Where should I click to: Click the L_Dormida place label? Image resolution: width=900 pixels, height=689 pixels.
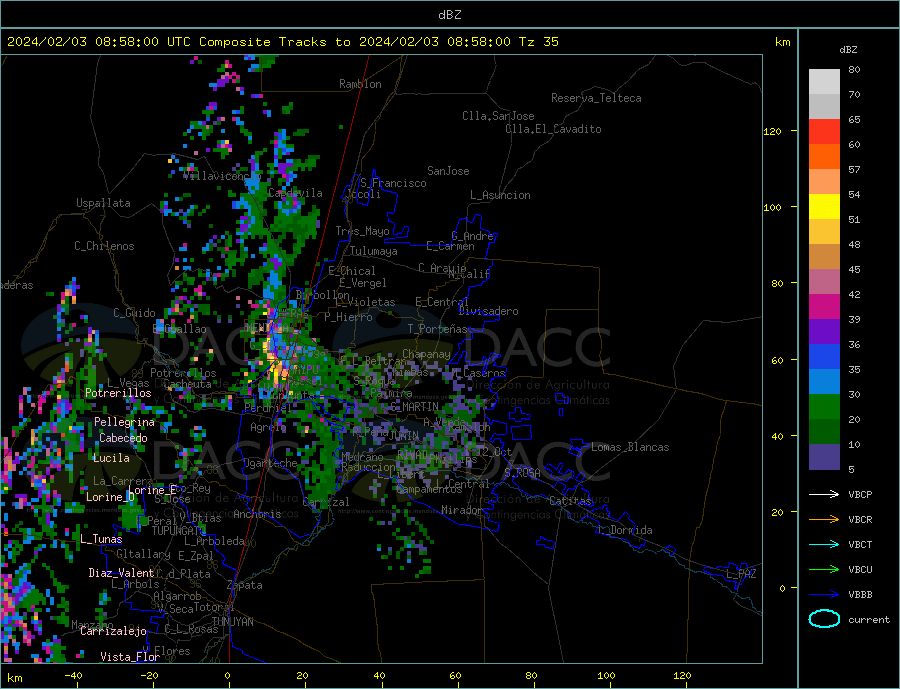click(x=626, y=530)
